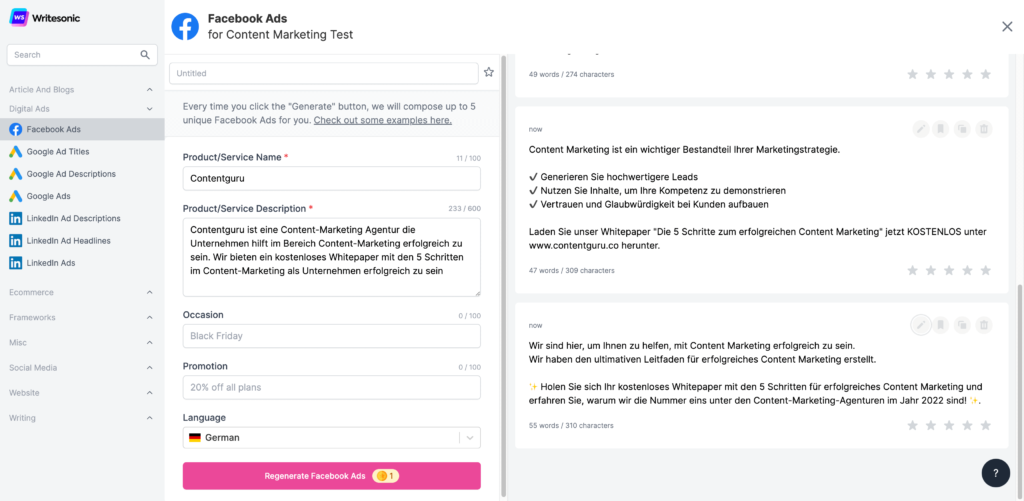Open LinkedIn Ad Descriptions in the sidebar
This screenshot has width=1024, height=501.
(x=82, y=218)
